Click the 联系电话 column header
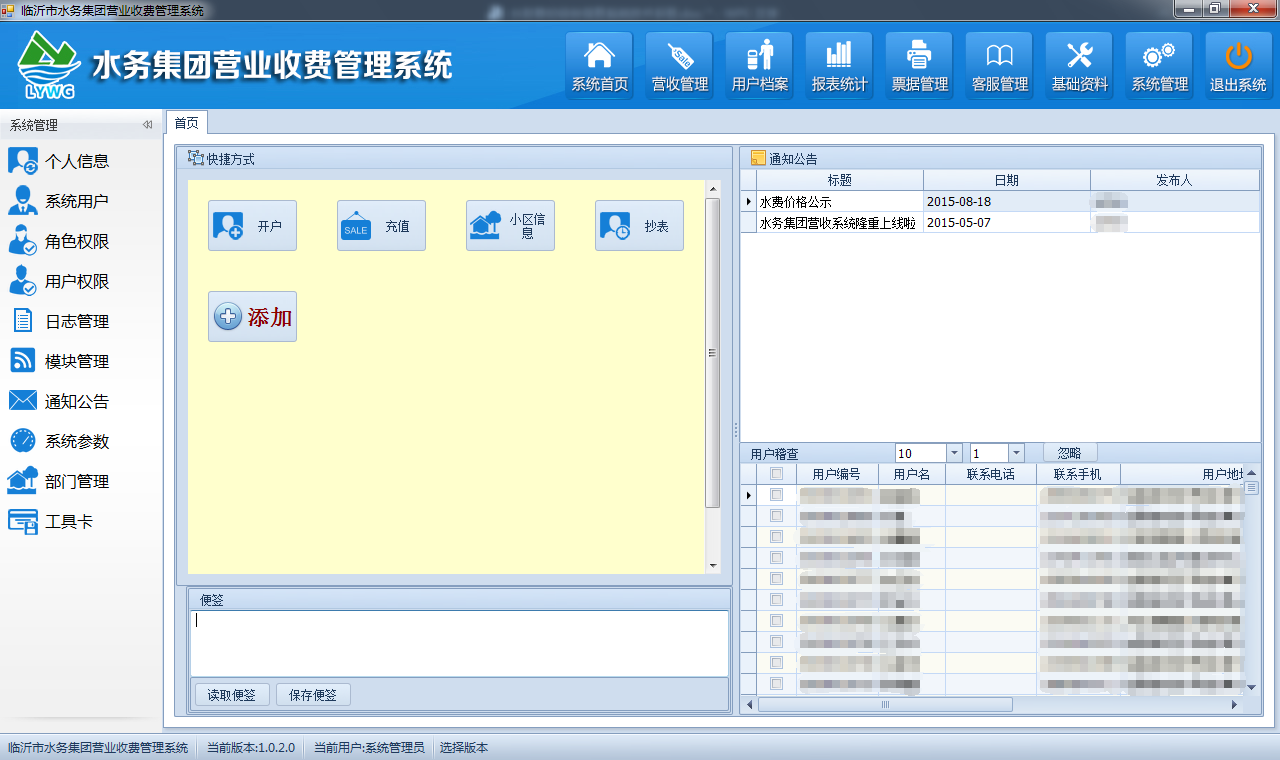Screen dimensions: 1280x760 pos(991,474)
